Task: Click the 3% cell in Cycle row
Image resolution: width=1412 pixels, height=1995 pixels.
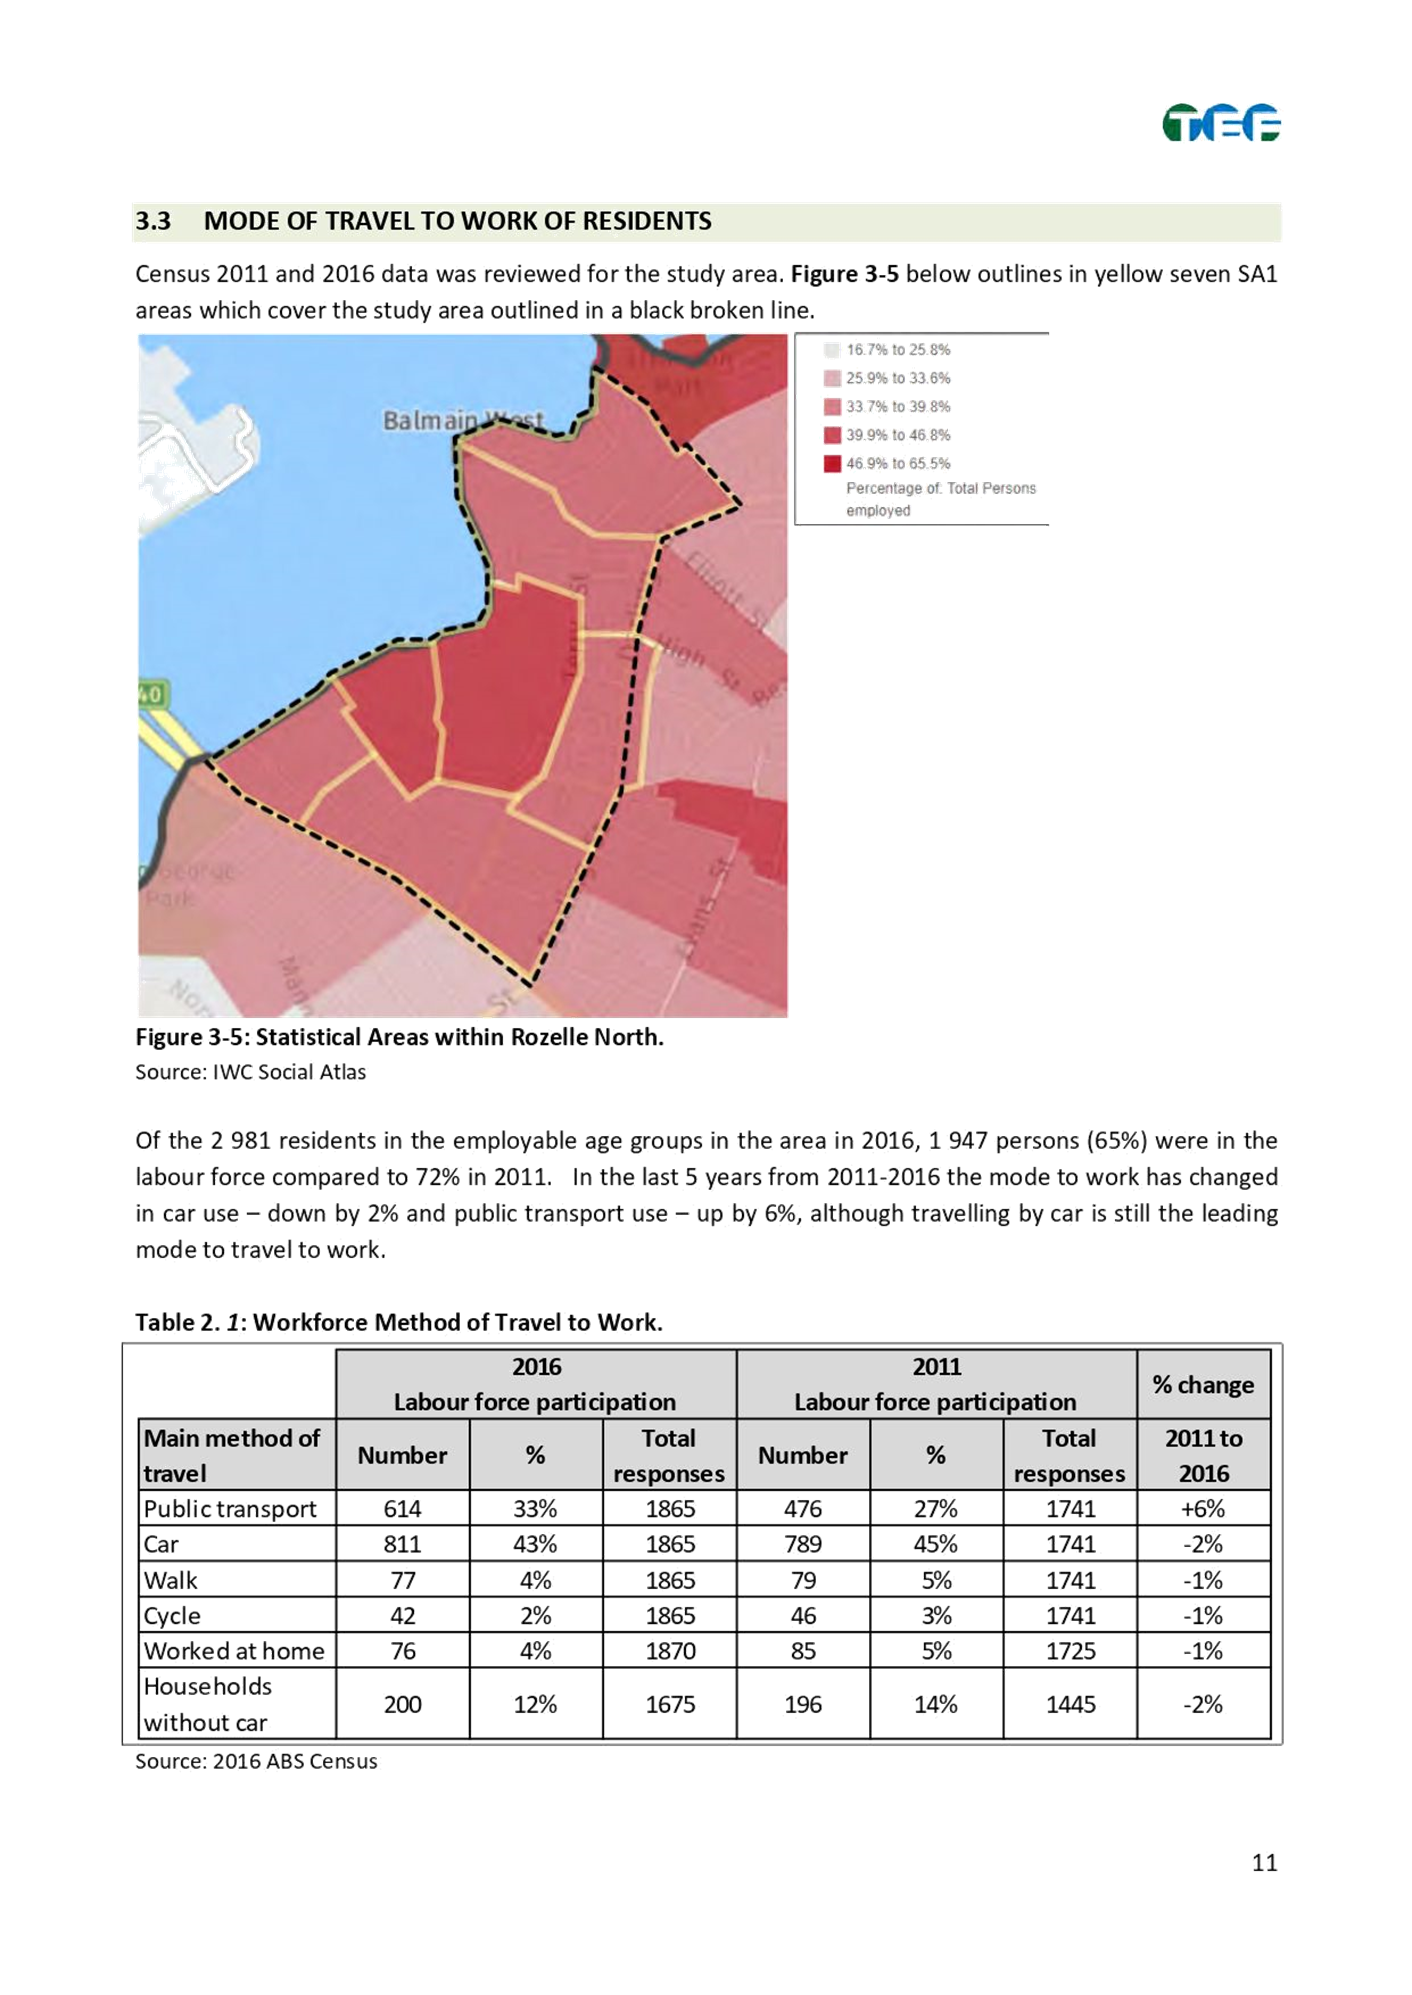Action: (936, 1615)
